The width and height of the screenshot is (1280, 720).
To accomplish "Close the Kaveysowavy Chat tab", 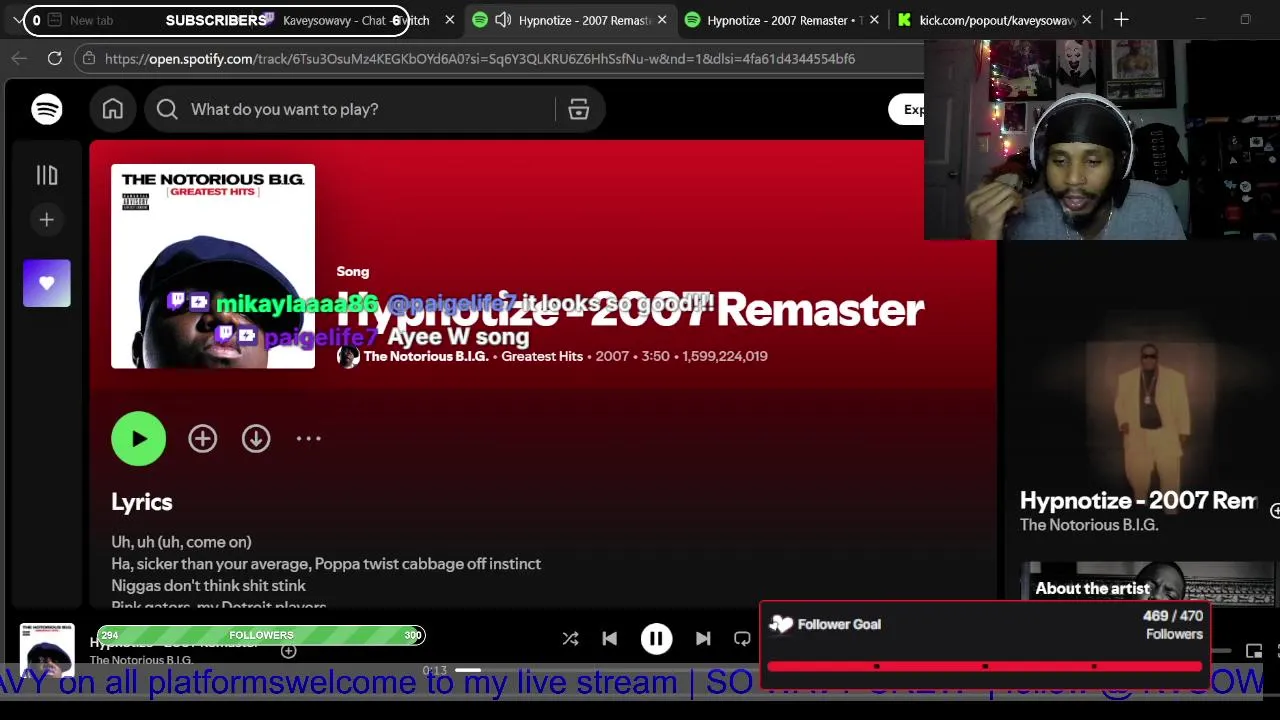I will pyautogui.click(x=449, y=20).
